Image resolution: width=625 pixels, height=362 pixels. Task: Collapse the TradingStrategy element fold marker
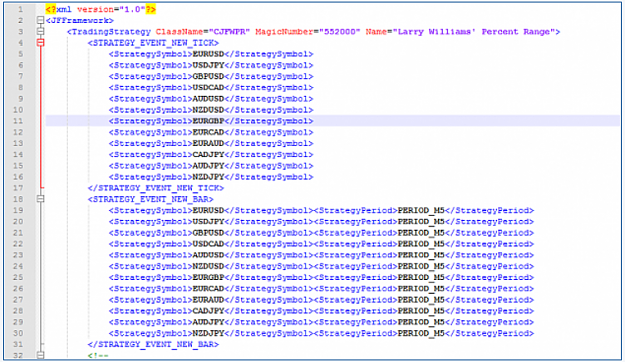(40, 31)
